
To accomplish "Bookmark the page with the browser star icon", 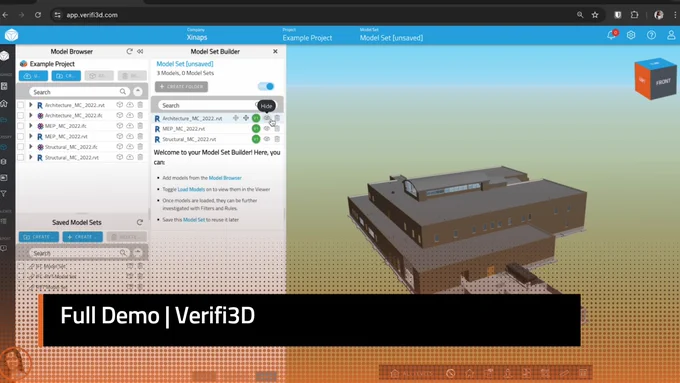I will coord(595,15).
